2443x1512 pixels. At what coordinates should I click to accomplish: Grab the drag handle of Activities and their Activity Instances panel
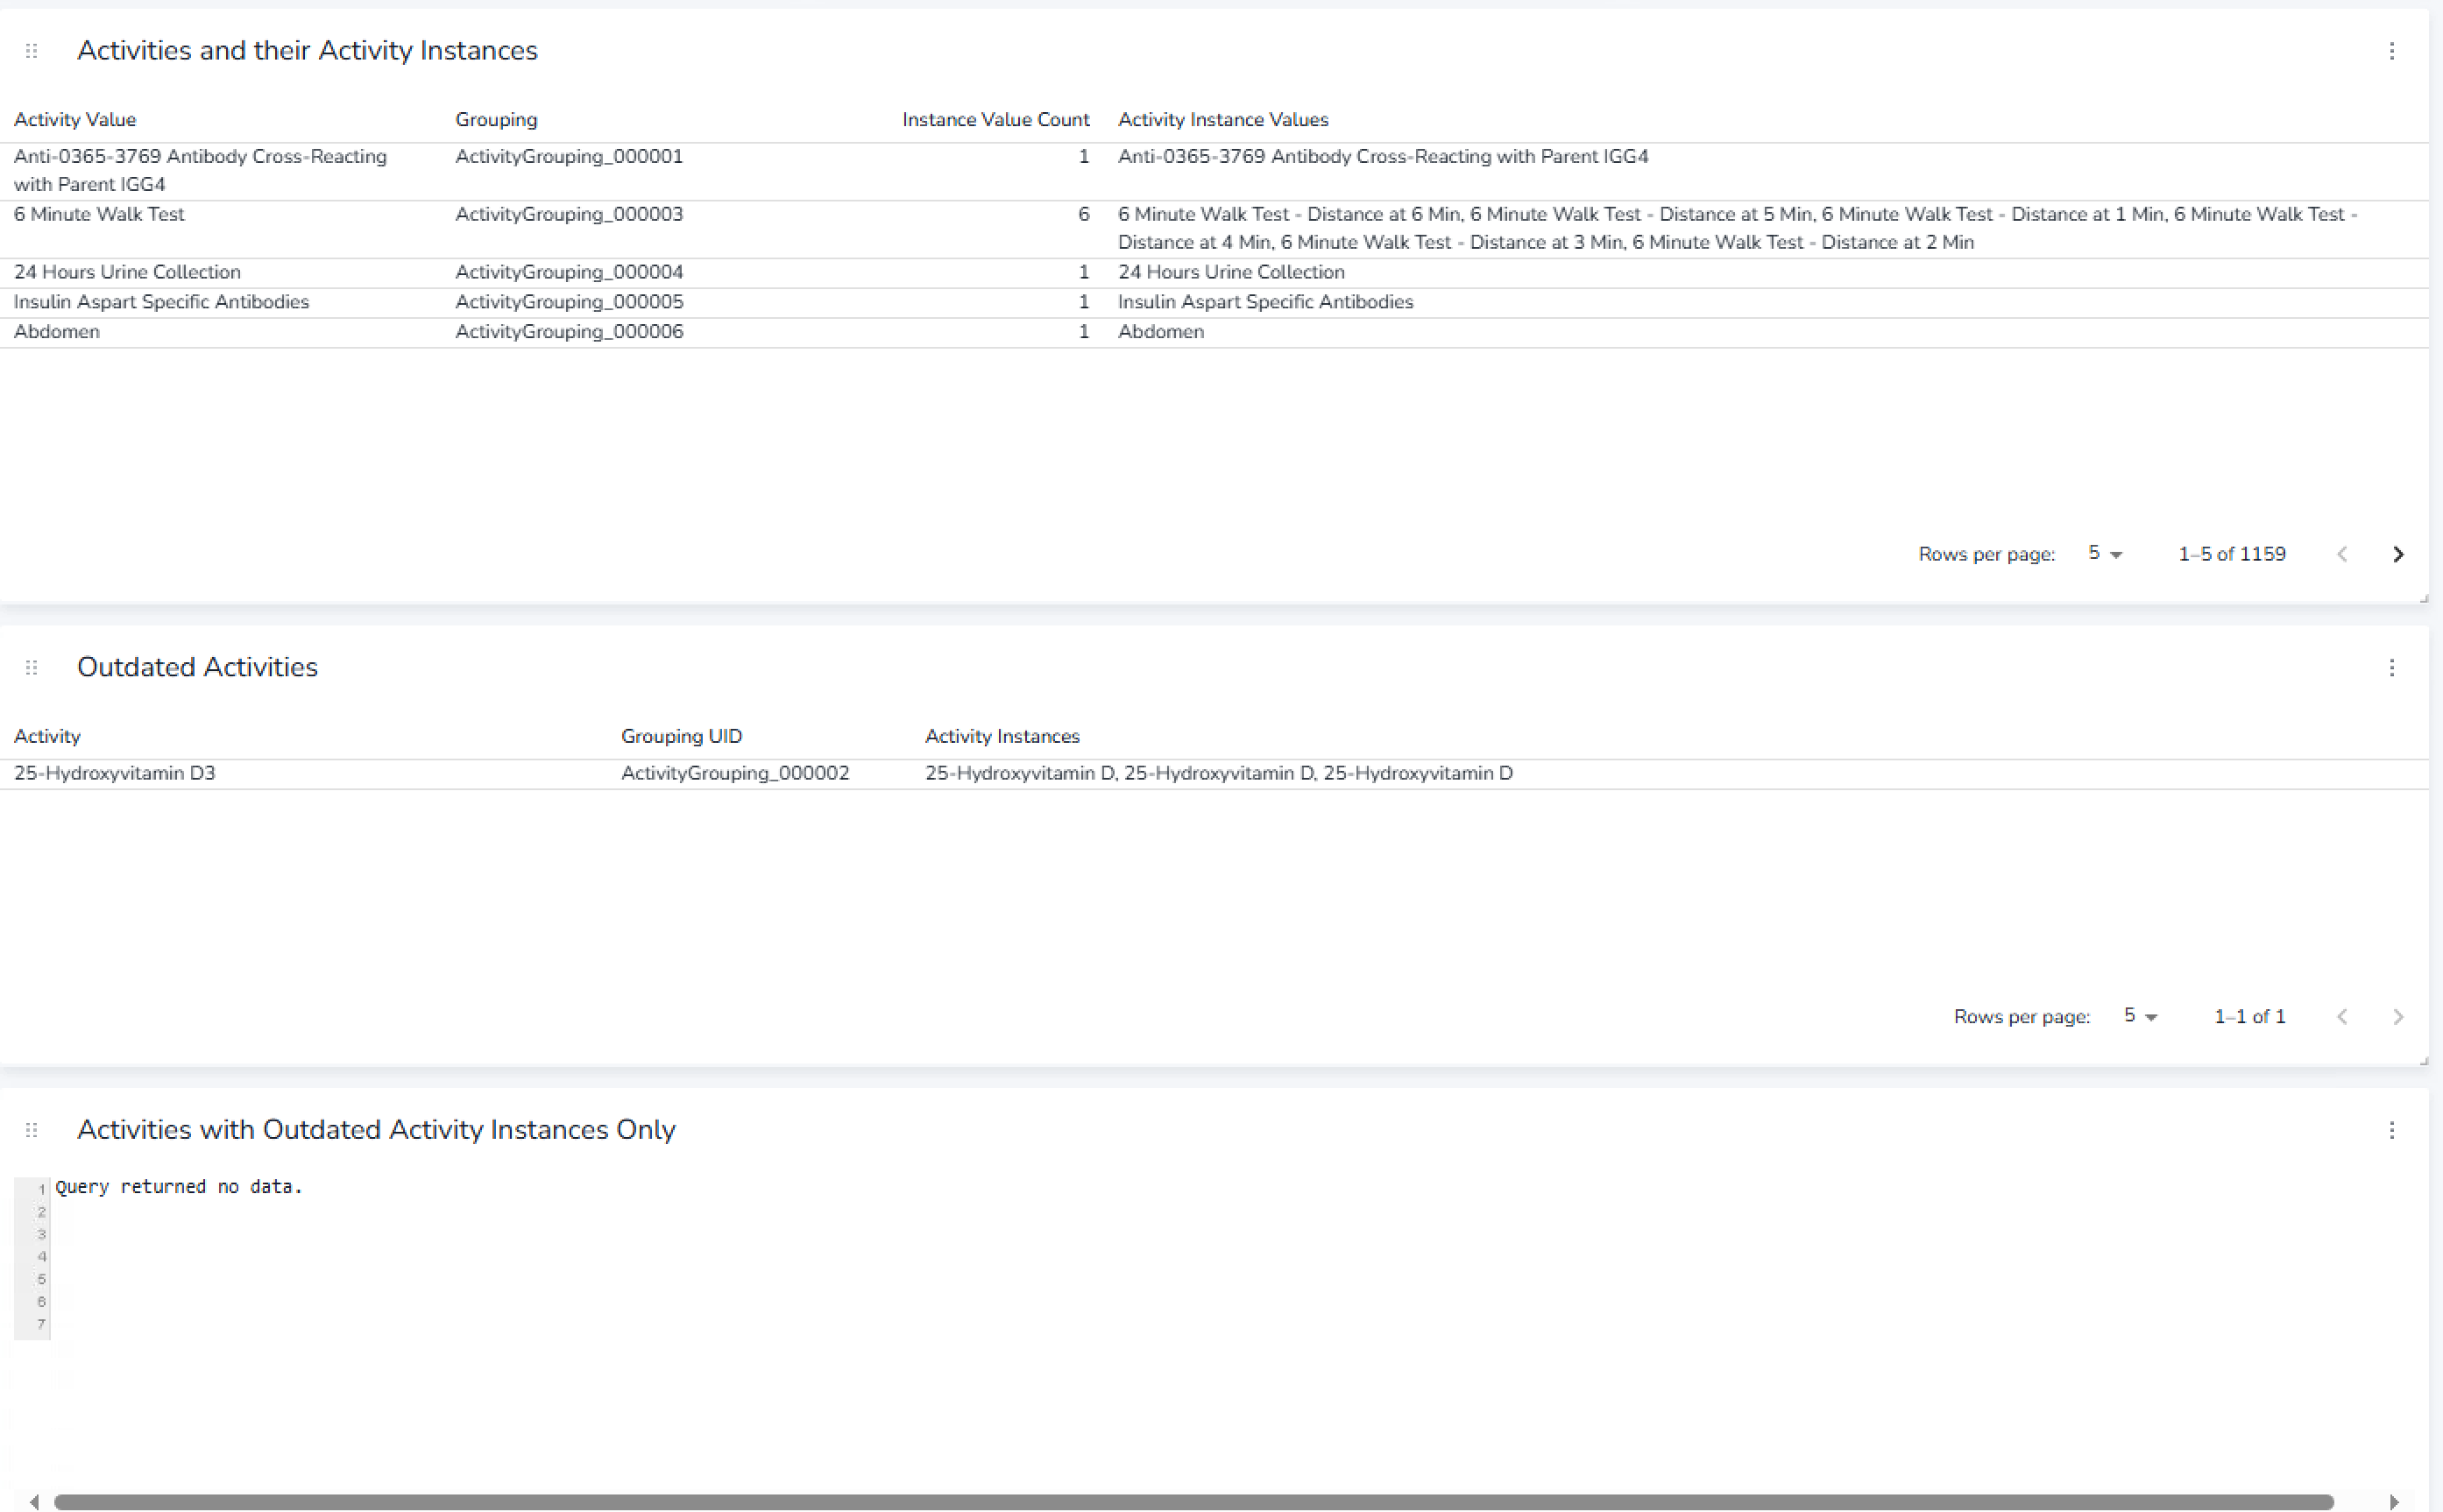31,51
